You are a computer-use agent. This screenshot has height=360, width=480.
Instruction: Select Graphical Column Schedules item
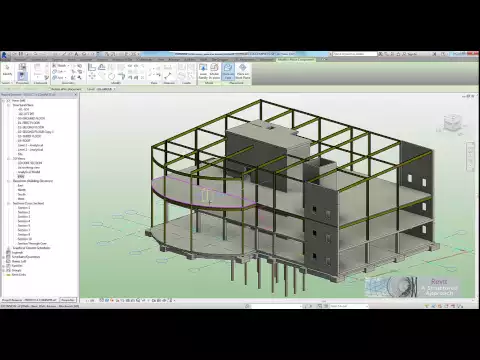coord(32,248)
